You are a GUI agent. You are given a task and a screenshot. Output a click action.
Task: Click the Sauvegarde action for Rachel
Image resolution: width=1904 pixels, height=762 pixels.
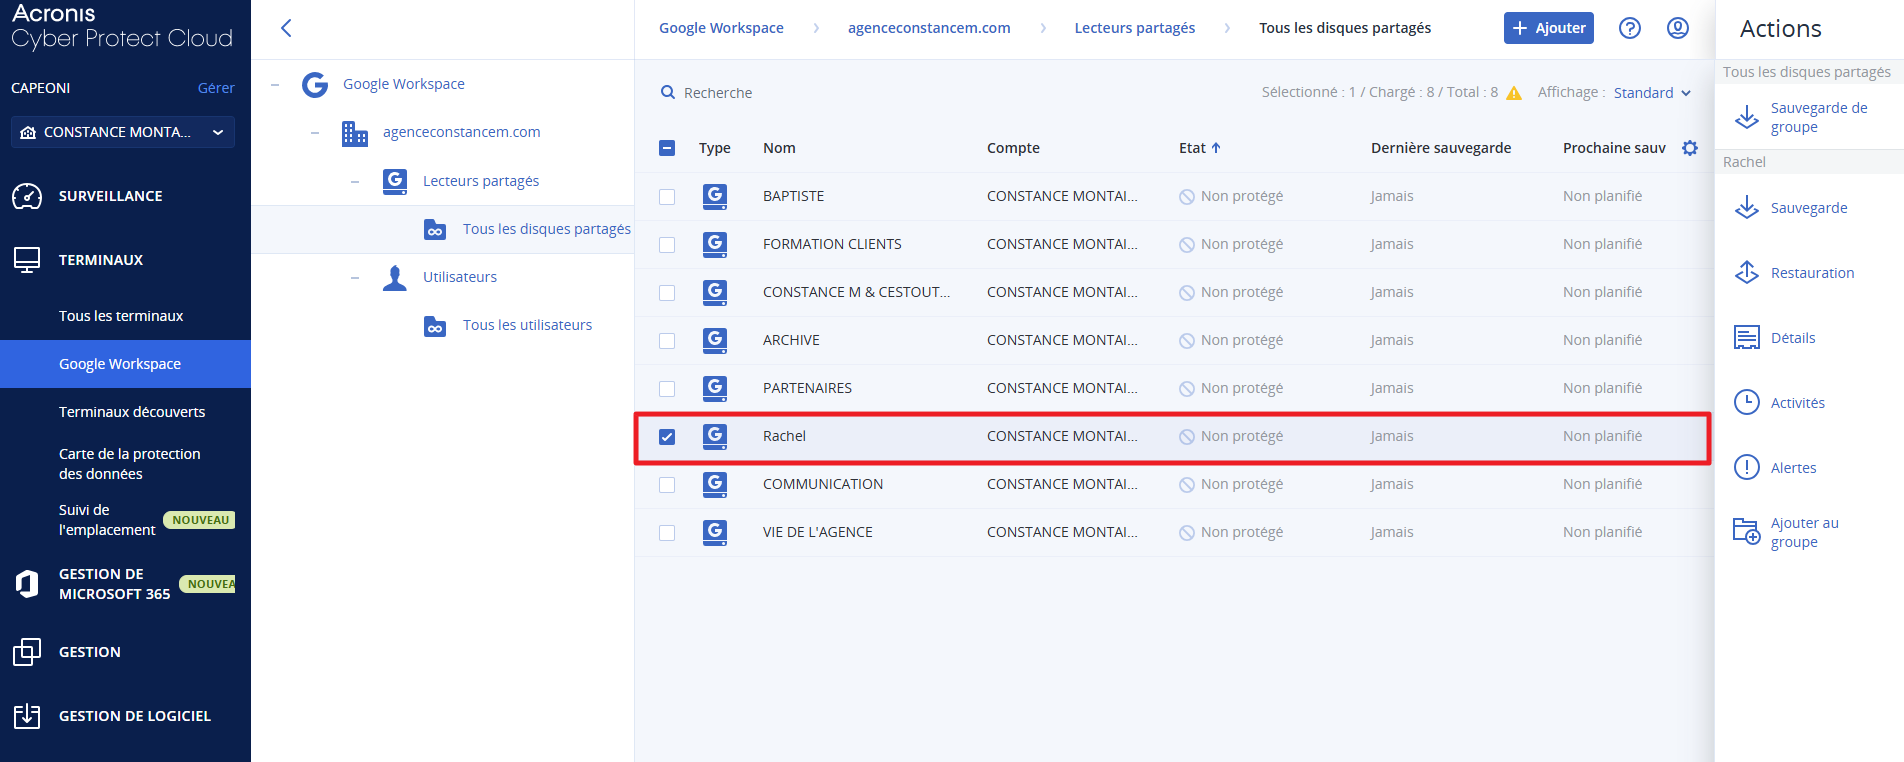(x=1808, y=208)
